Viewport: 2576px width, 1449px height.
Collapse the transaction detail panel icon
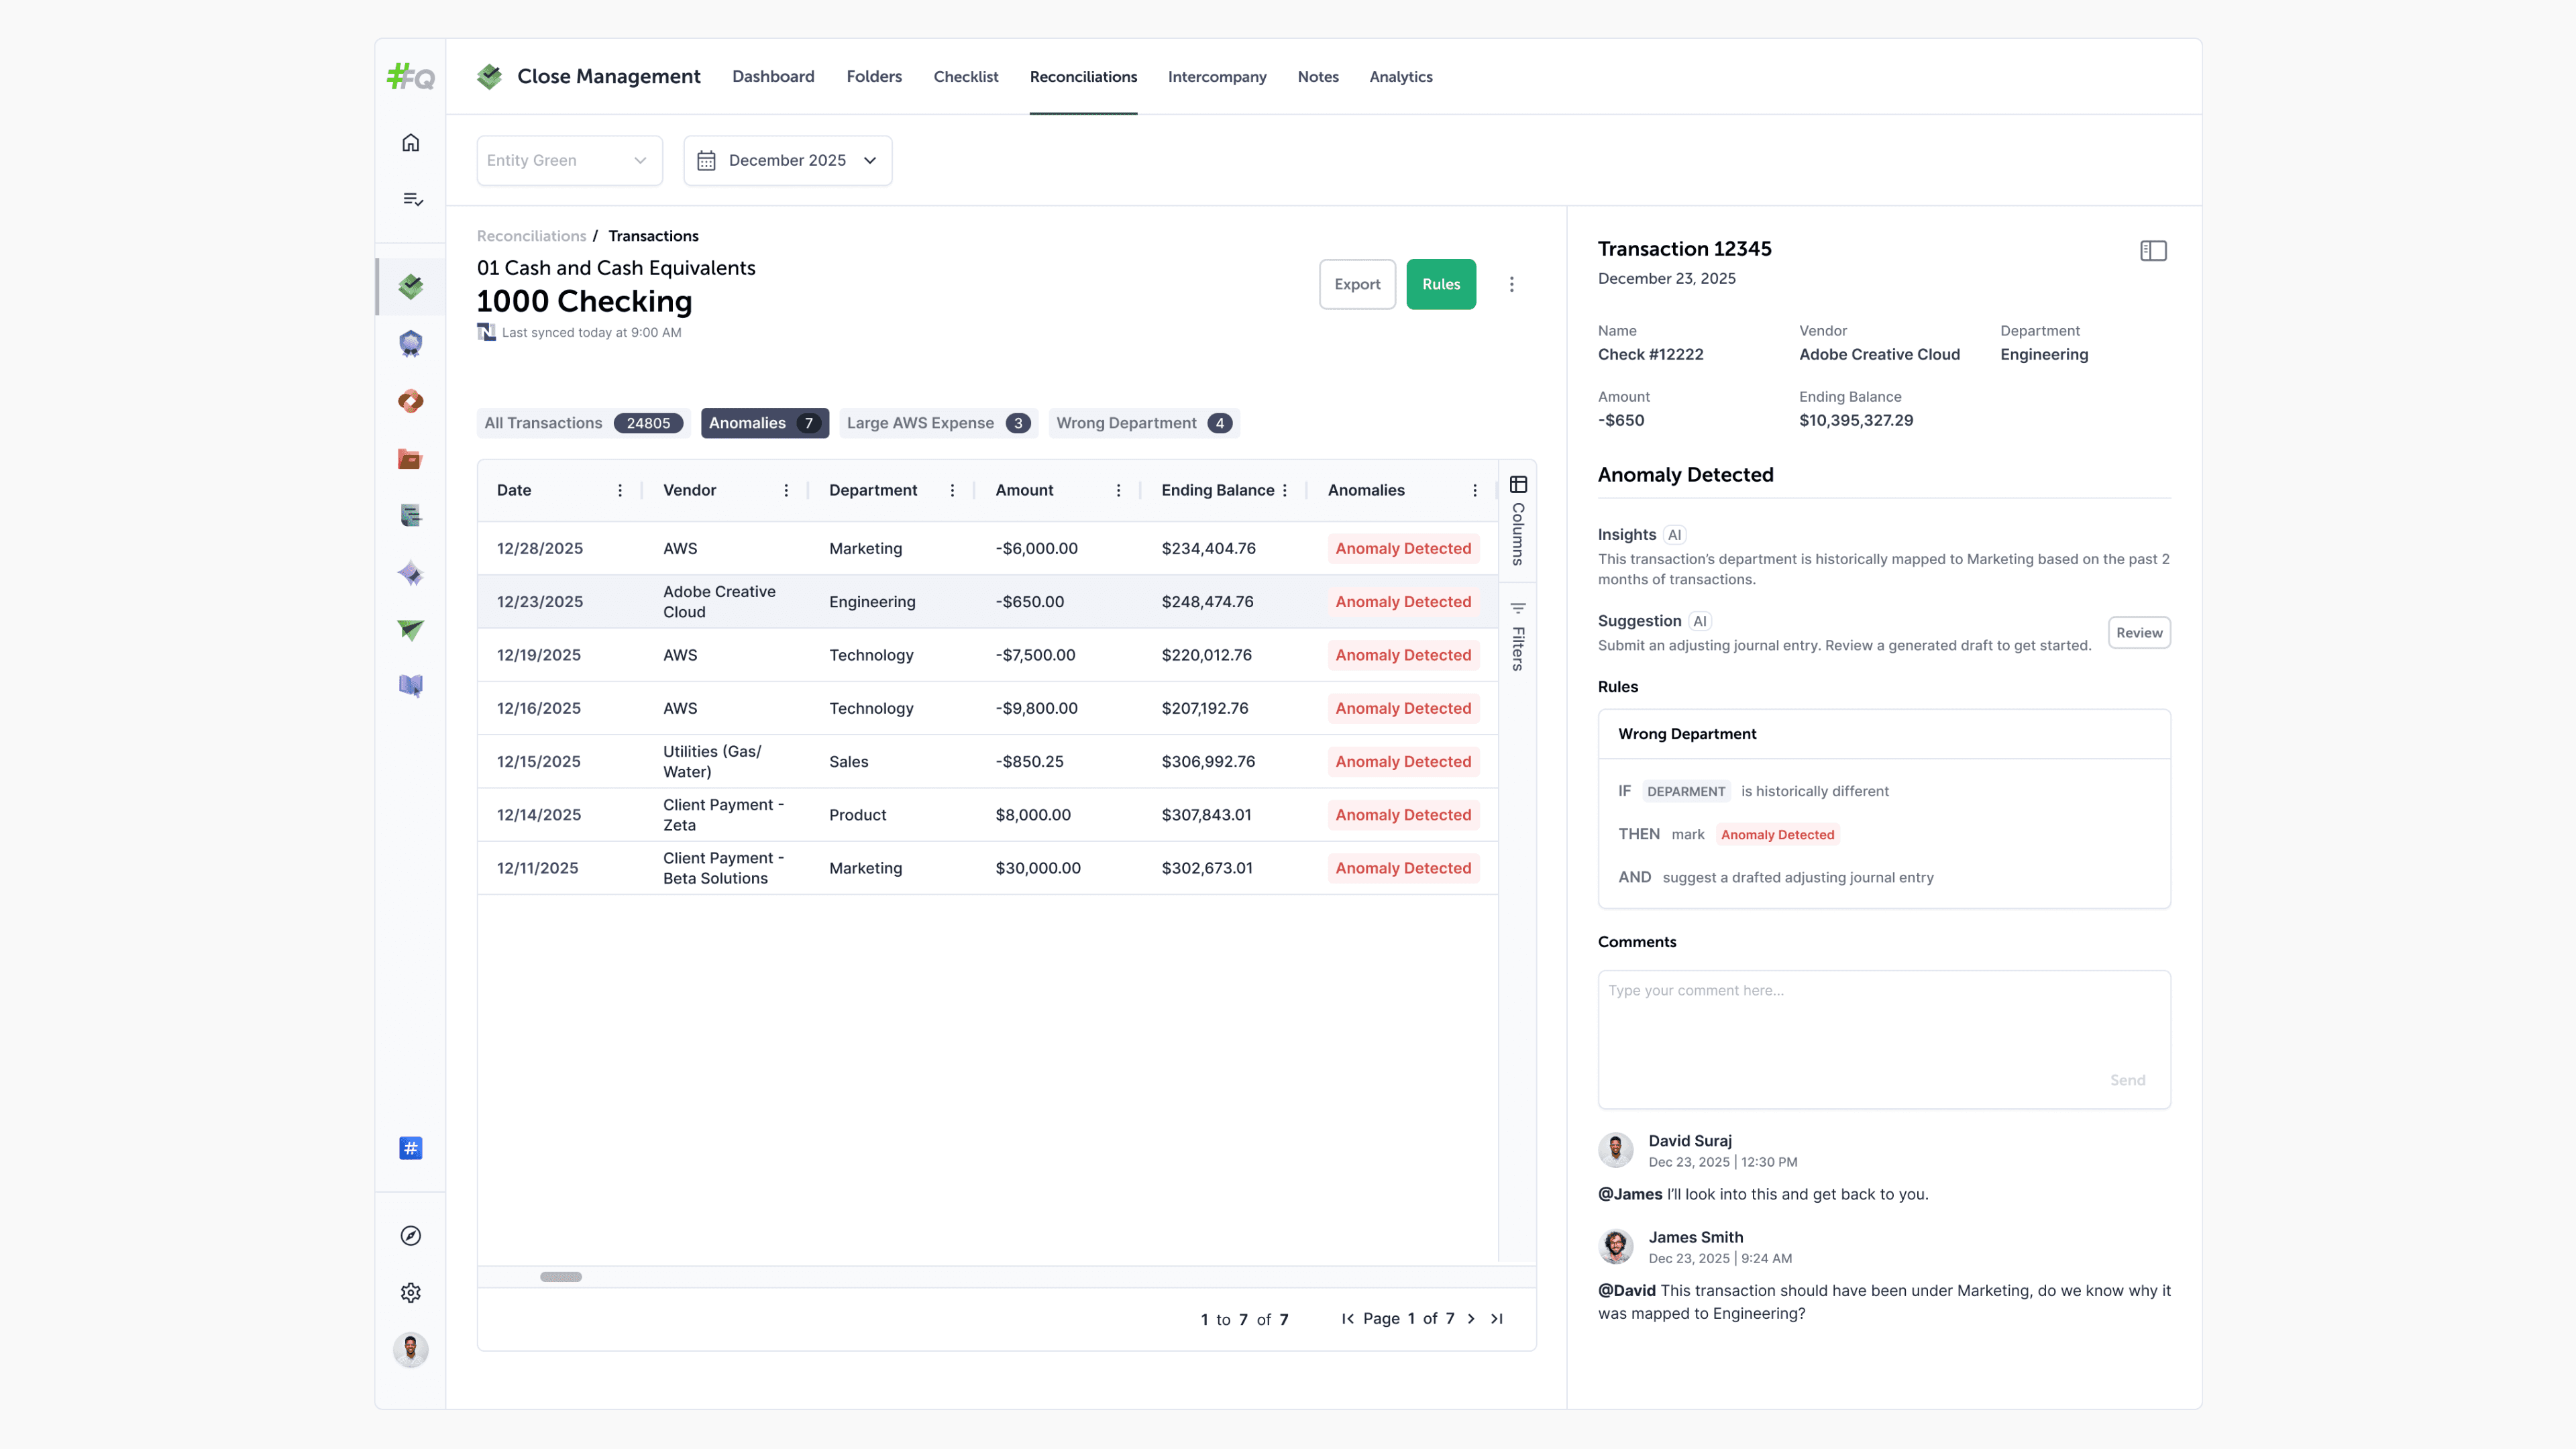click(x=2153, y=251)
